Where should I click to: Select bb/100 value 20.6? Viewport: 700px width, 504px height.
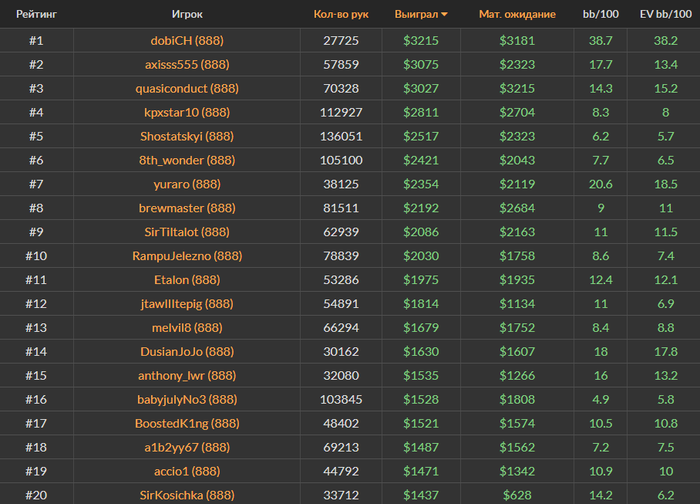click(600, 184)
